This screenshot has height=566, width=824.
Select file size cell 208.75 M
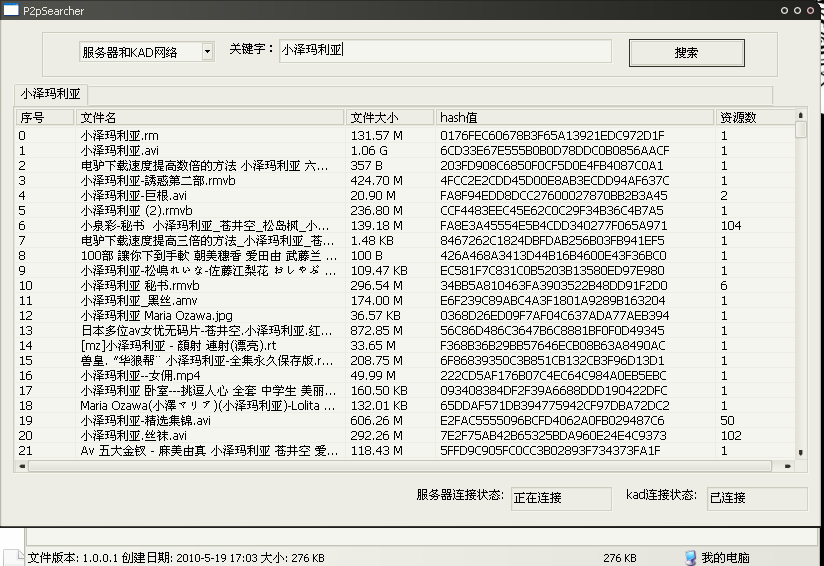tap(376, 361)
